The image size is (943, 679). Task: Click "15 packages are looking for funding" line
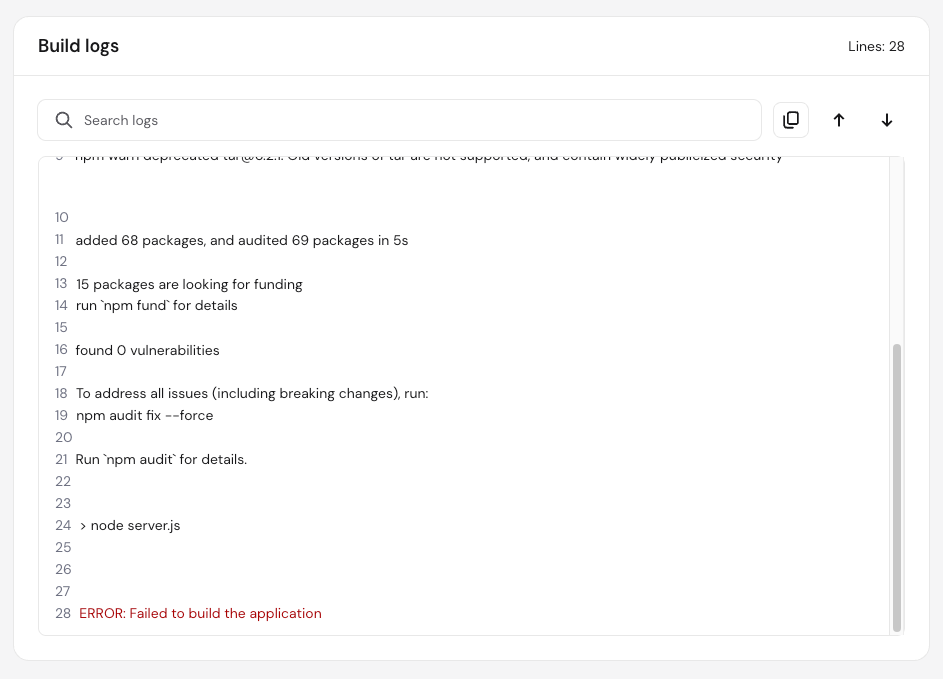189,284
